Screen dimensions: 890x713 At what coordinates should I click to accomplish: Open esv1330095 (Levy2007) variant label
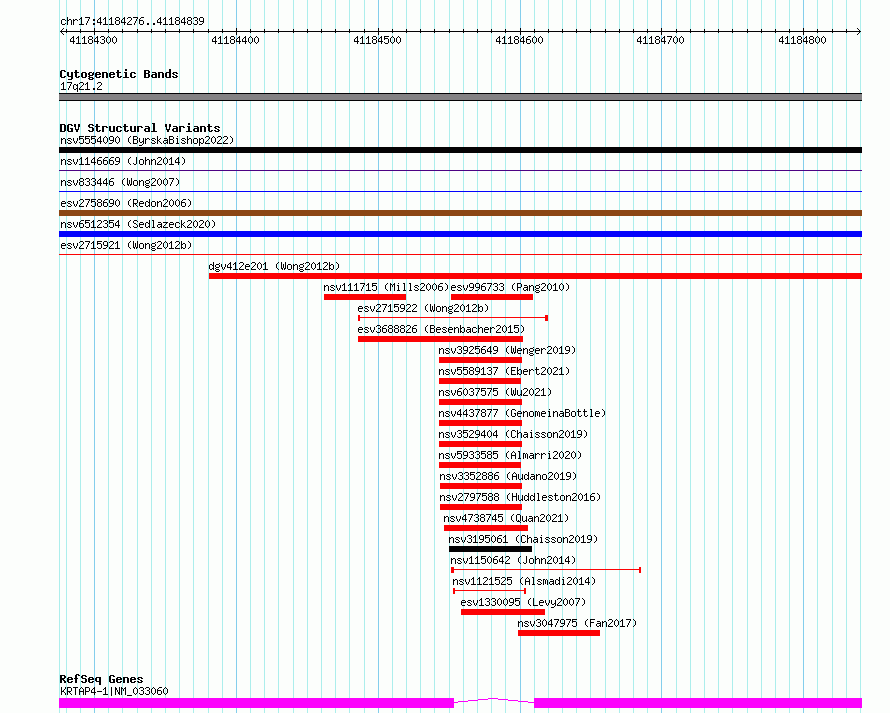click(x=523, y=602)
